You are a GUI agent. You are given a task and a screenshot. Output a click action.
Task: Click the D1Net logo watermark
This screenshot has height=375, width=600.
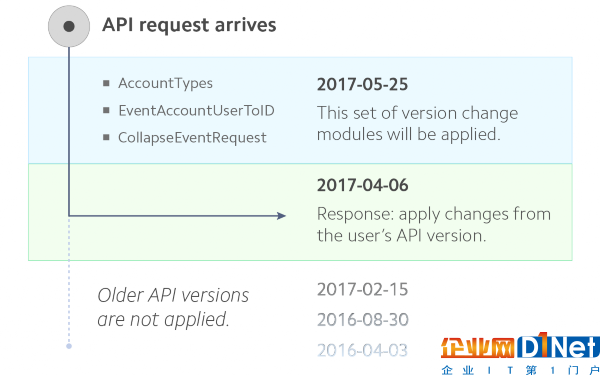click(x=559, y=347)
